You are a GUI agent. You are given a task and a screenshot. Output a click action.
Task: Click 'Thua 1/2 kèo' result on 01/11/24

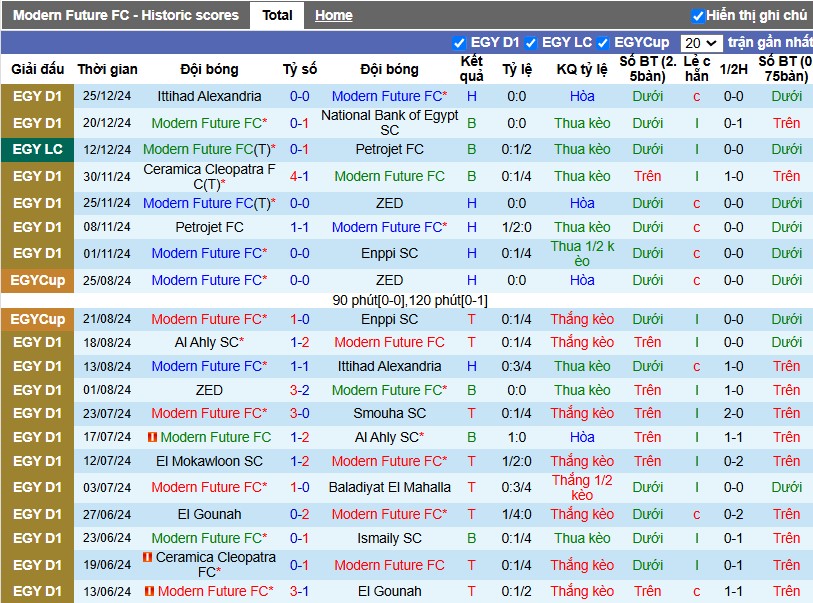click(582, 254)
